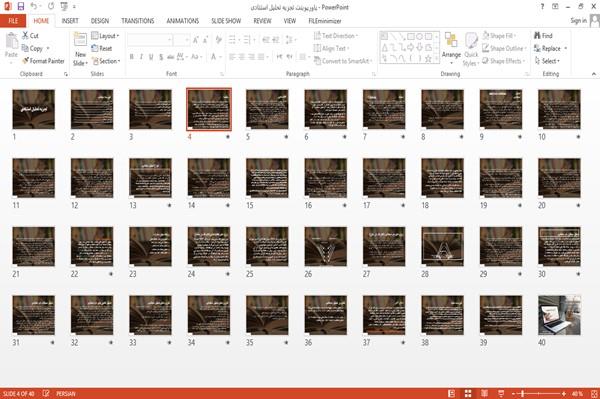The width and height of the screenshot is (600, 399).
Task: Click the PERSIAN language indicator in status bar
Action: click(x=66, y=394)
